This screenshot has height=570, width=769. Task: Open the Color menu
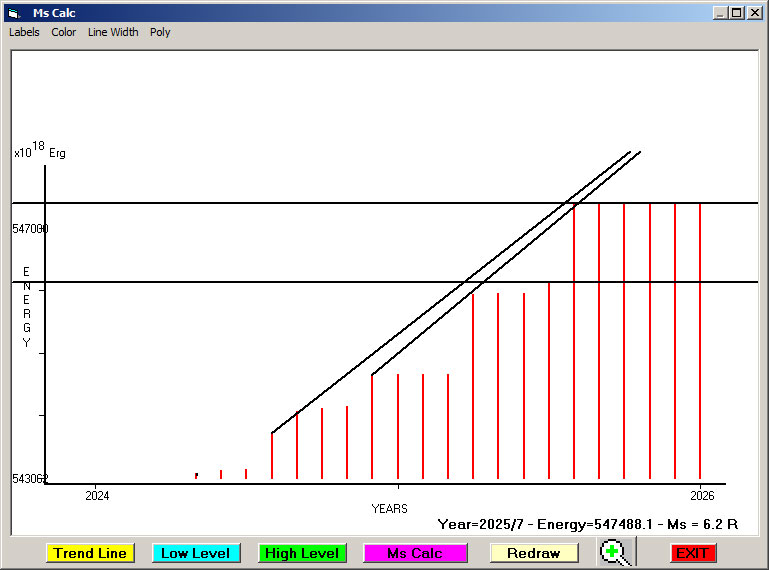pos(64,32)
